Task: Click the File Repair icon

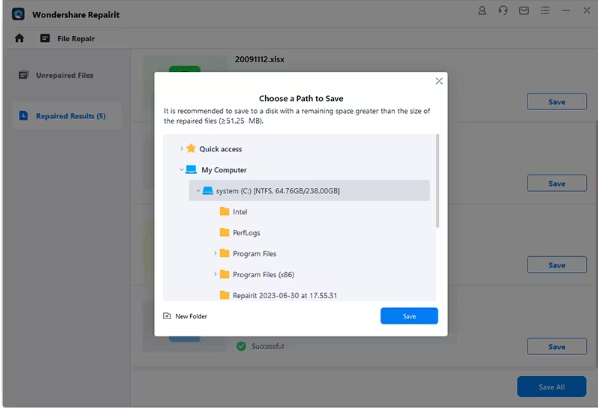Action: pyautogui.click(x=45, y=38)
